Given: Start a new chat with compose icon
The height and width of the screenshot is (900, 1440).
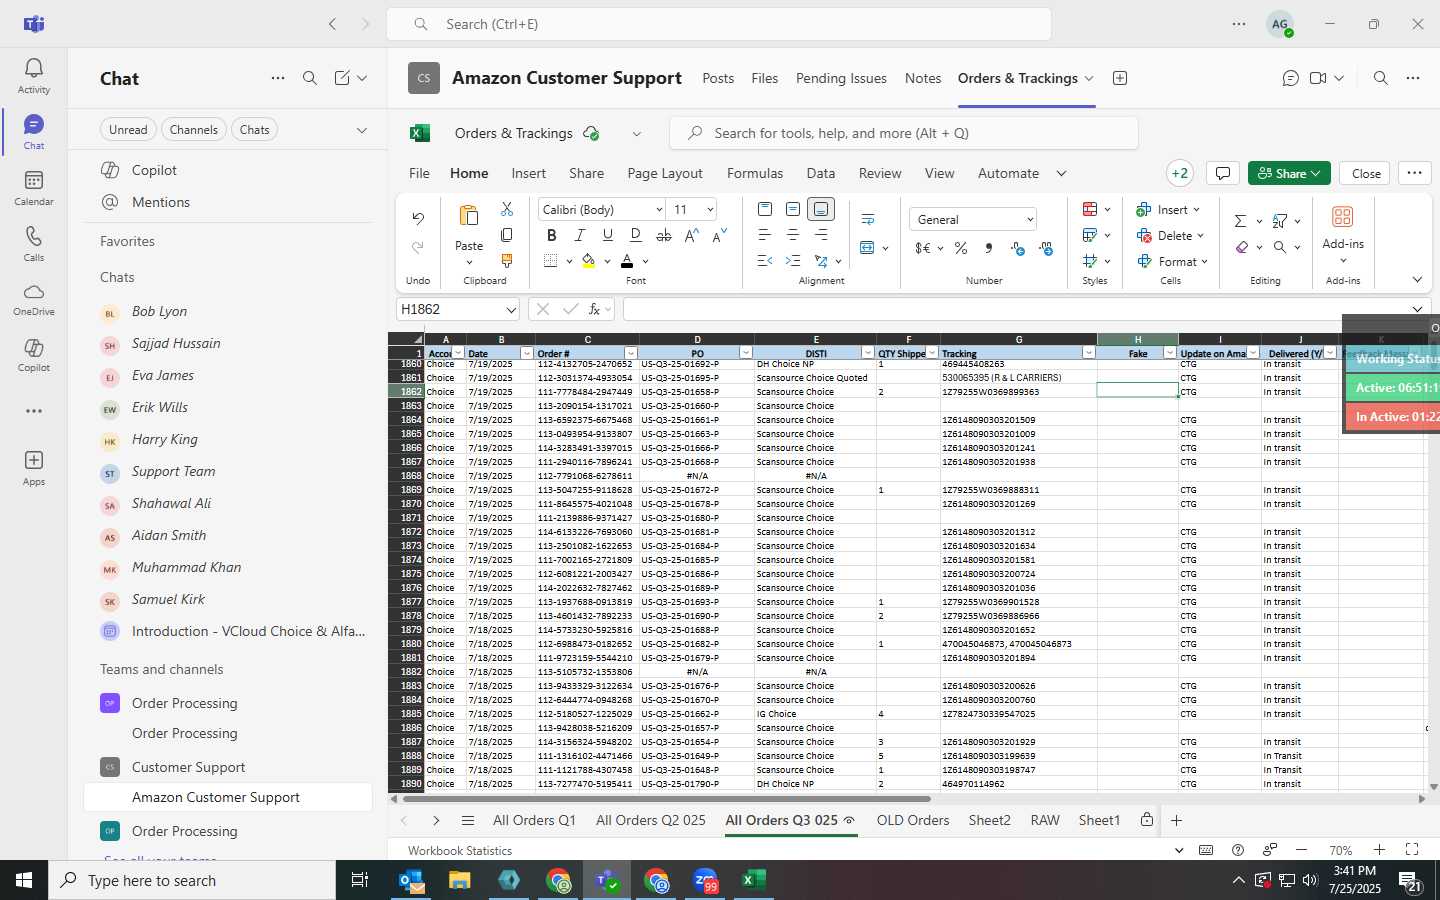Looking at the screenshot, I should pos(342,78).
